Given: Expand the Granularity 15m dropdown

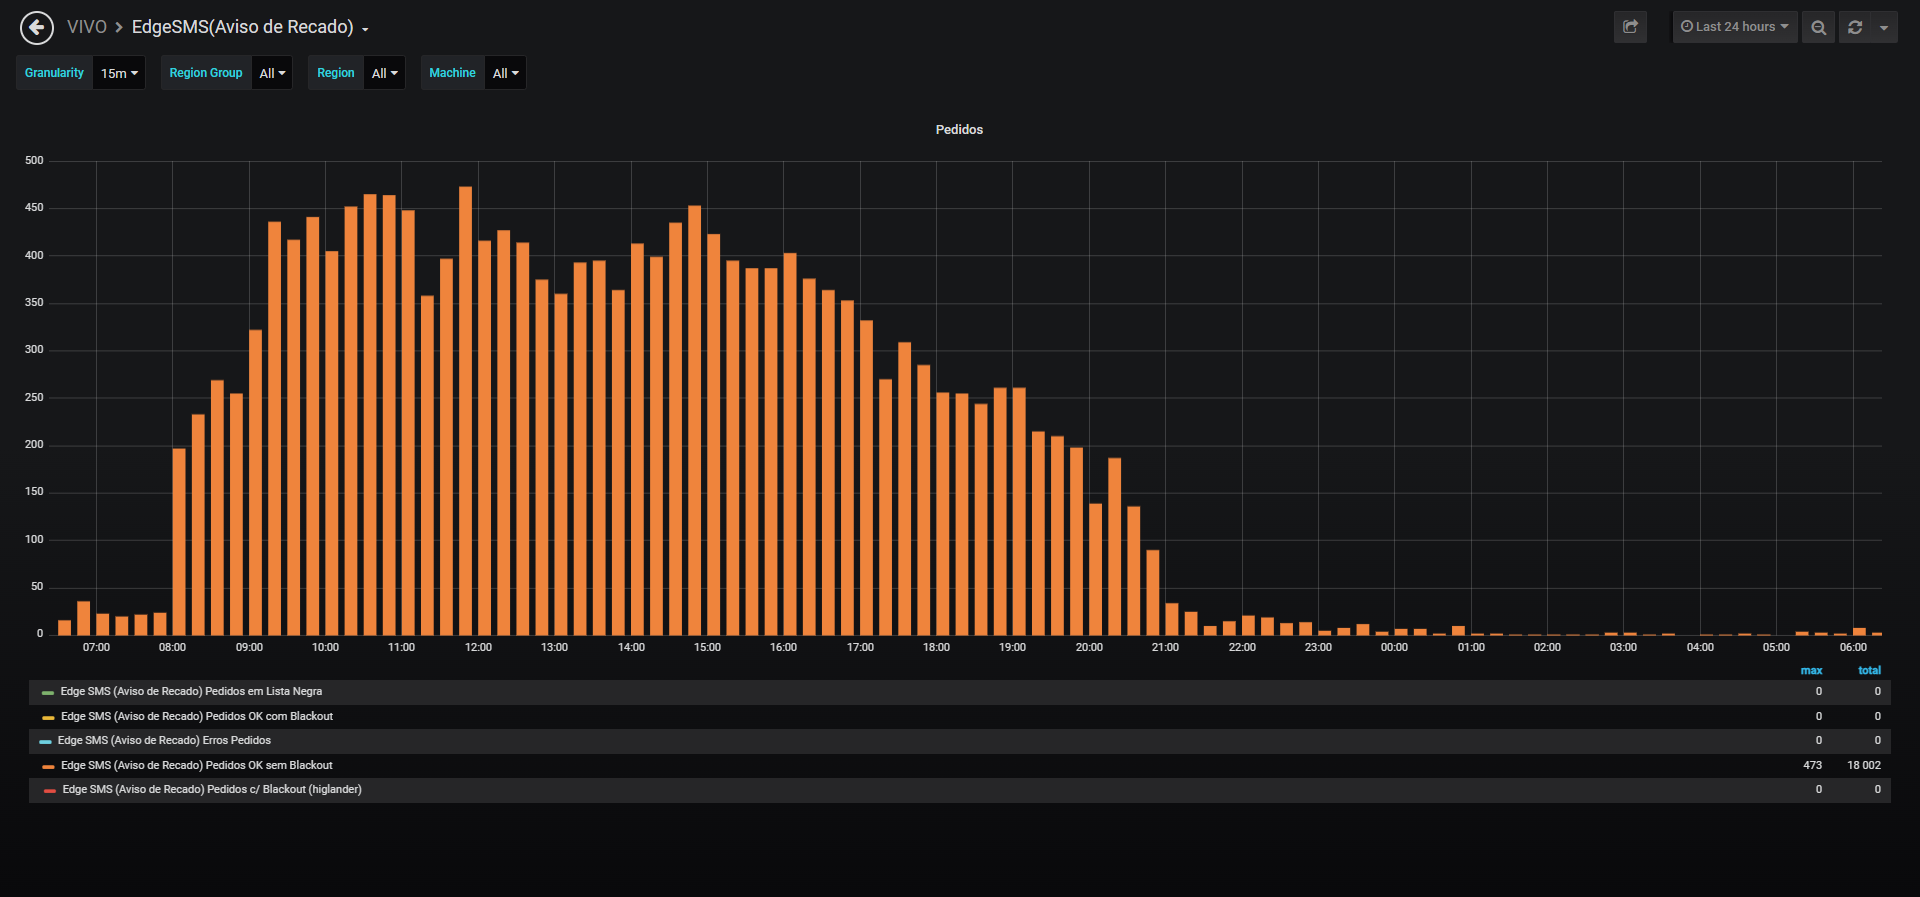Looking at the screenshot, I should pos(119,73).
